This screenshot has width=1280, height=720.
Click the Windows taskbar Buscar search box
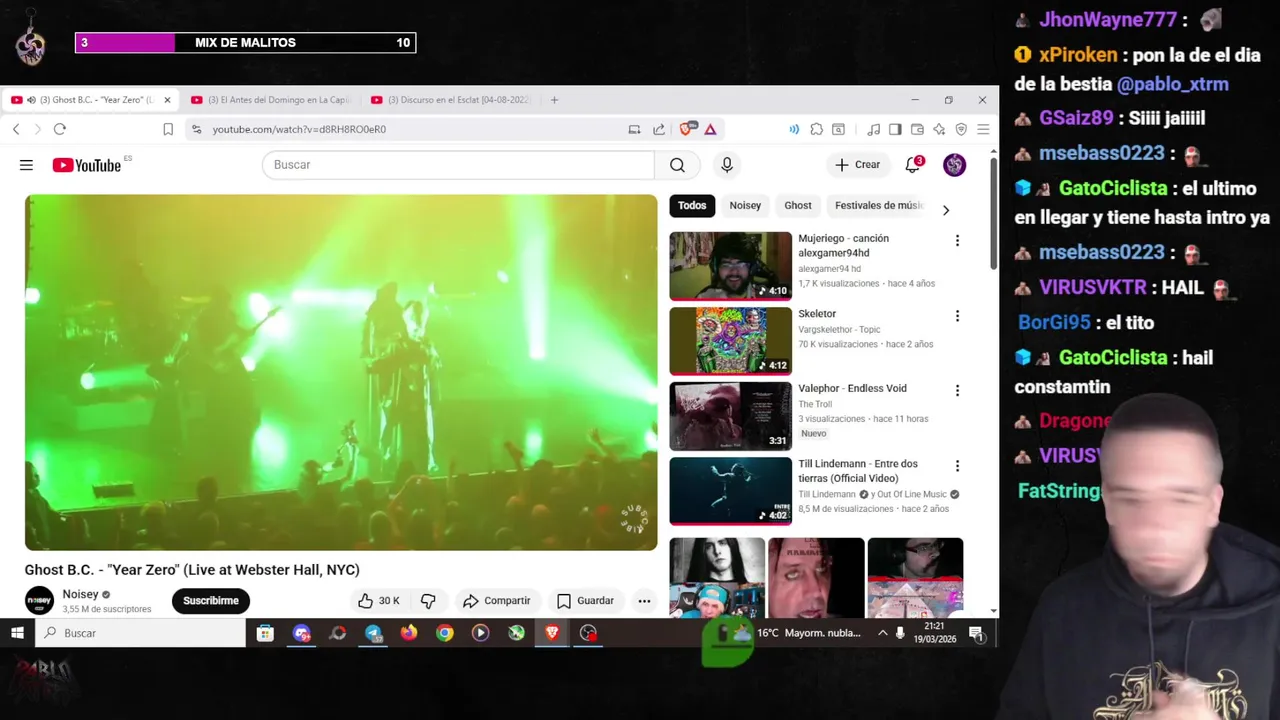(141, 633)
